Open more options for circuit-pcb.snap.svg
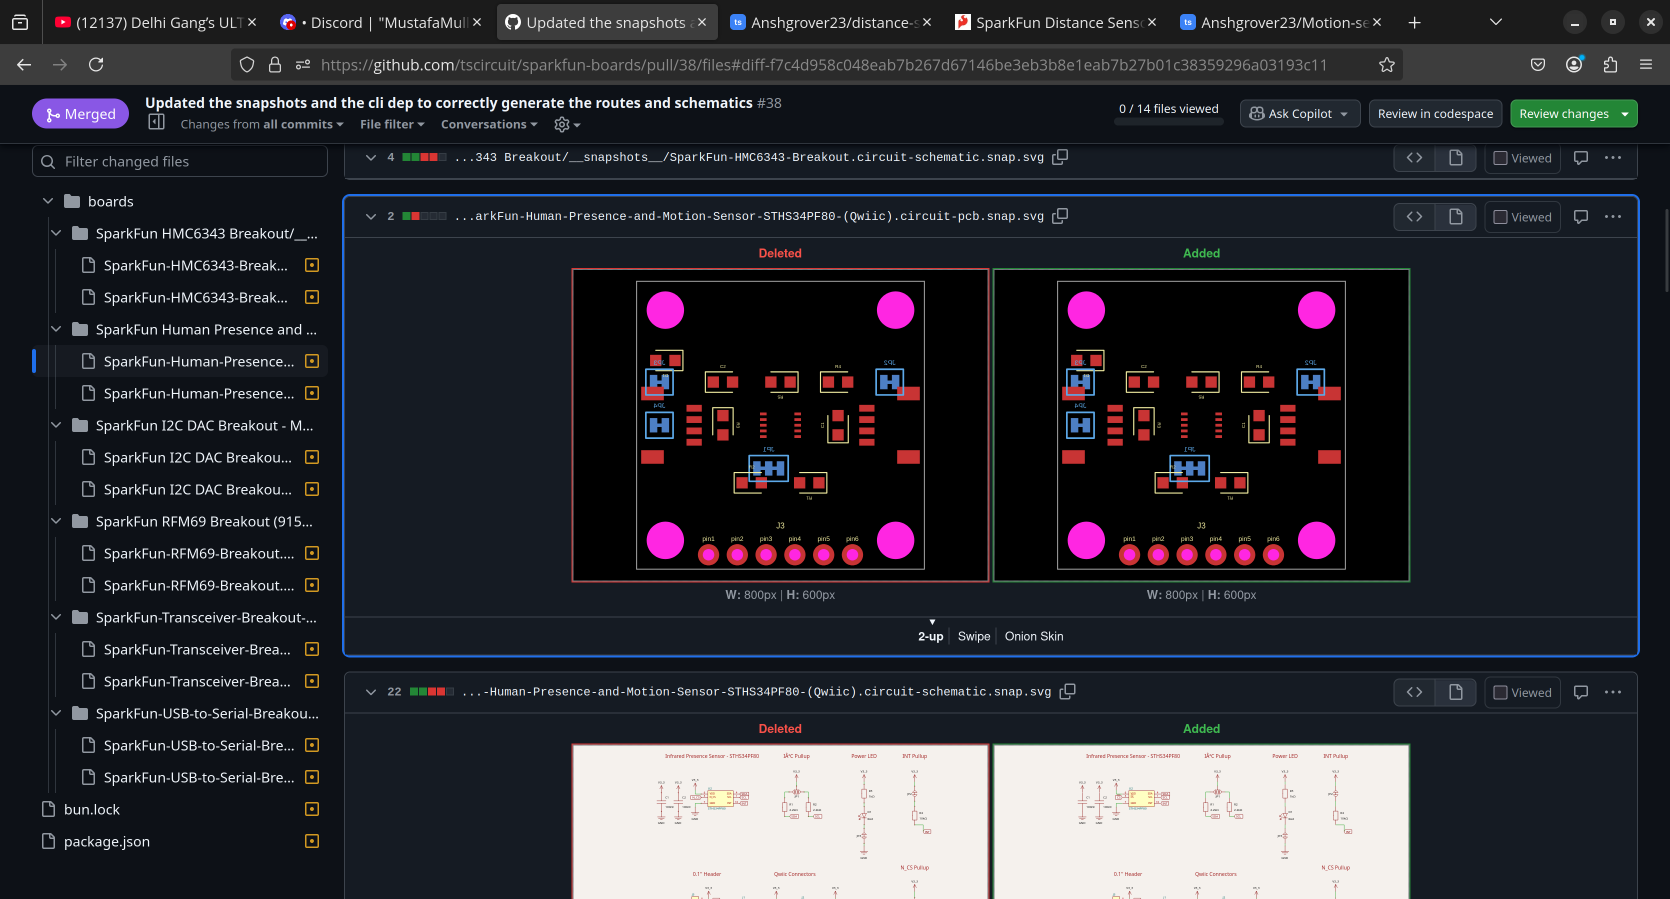The width and height of the screenshot is (1670, 899). pyautogui.click(x=1613, y=216)
